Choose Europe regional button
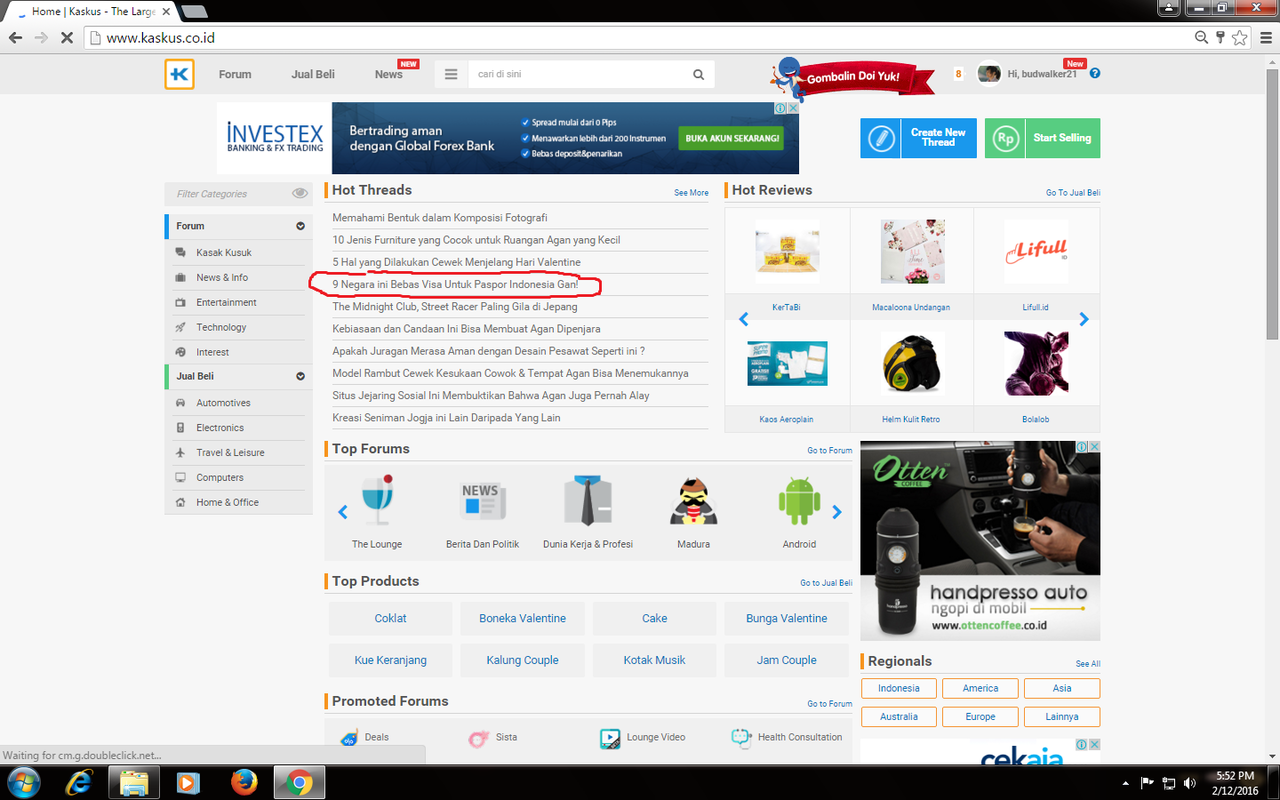The height and width of the screenshot is (800, 1280). (x=980, y=716)
